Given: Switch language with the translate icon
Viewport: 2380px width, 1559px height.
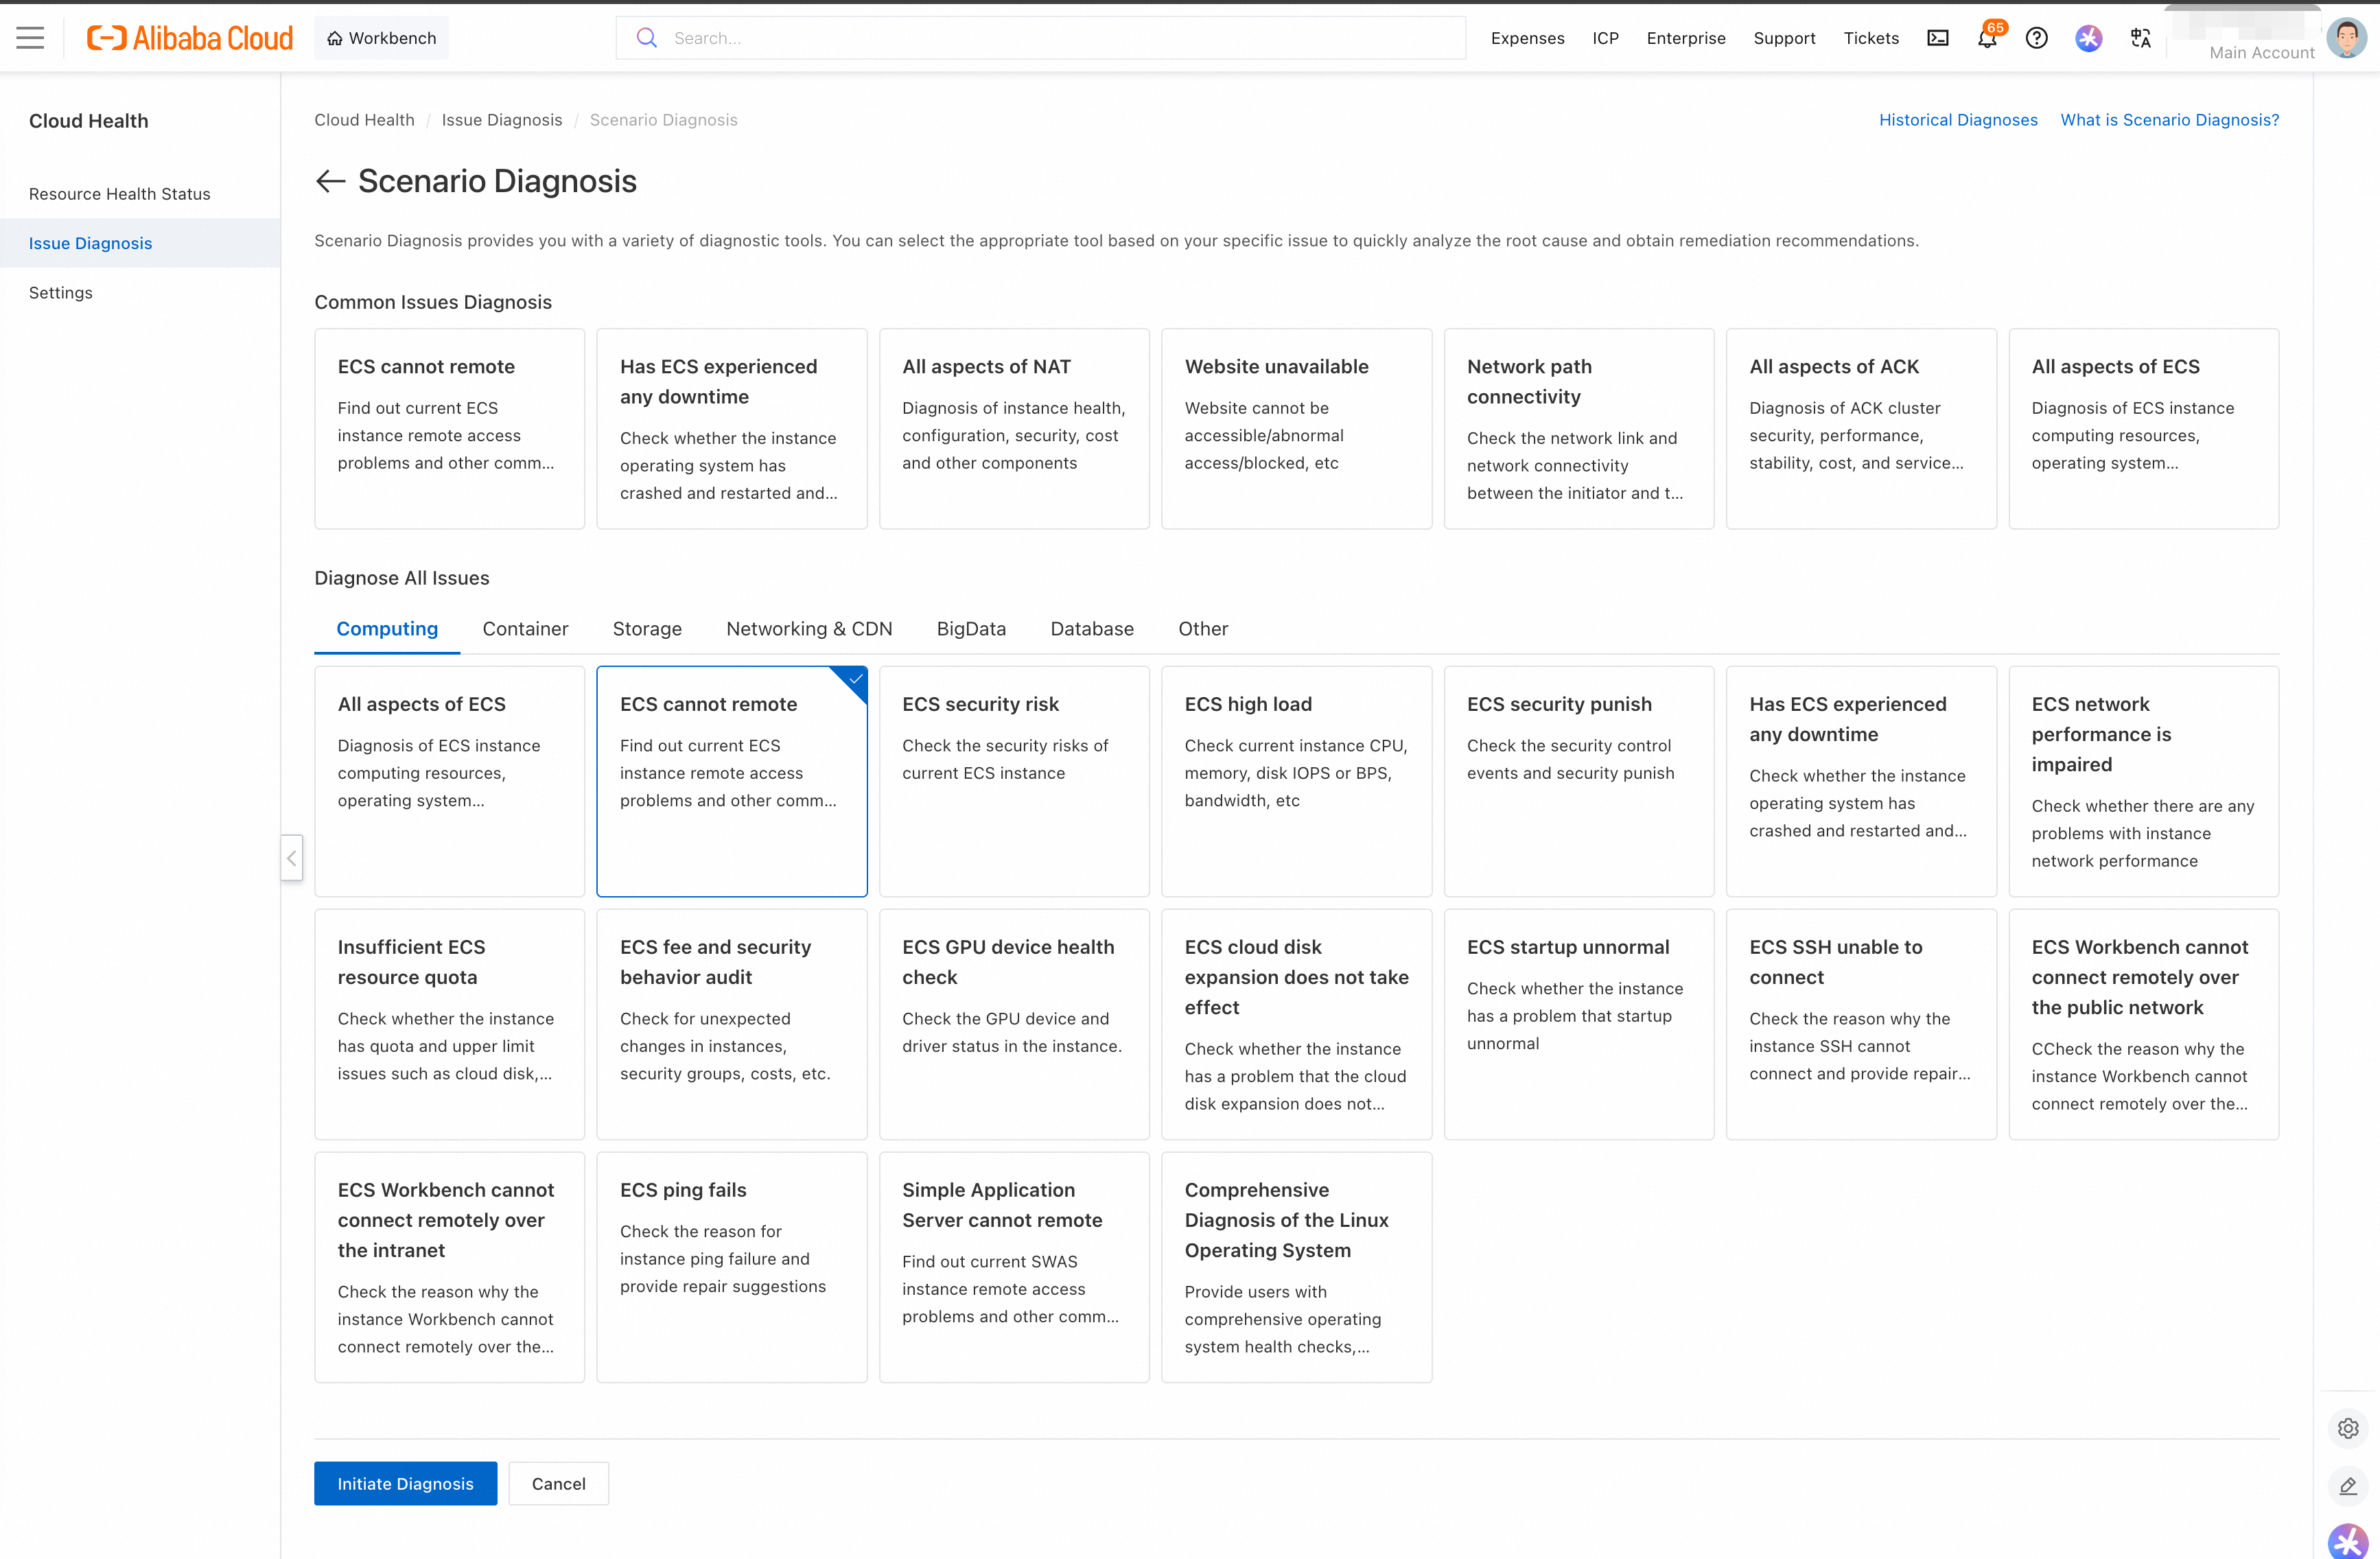Looking at the screenshot, I should coord(2140,38).
